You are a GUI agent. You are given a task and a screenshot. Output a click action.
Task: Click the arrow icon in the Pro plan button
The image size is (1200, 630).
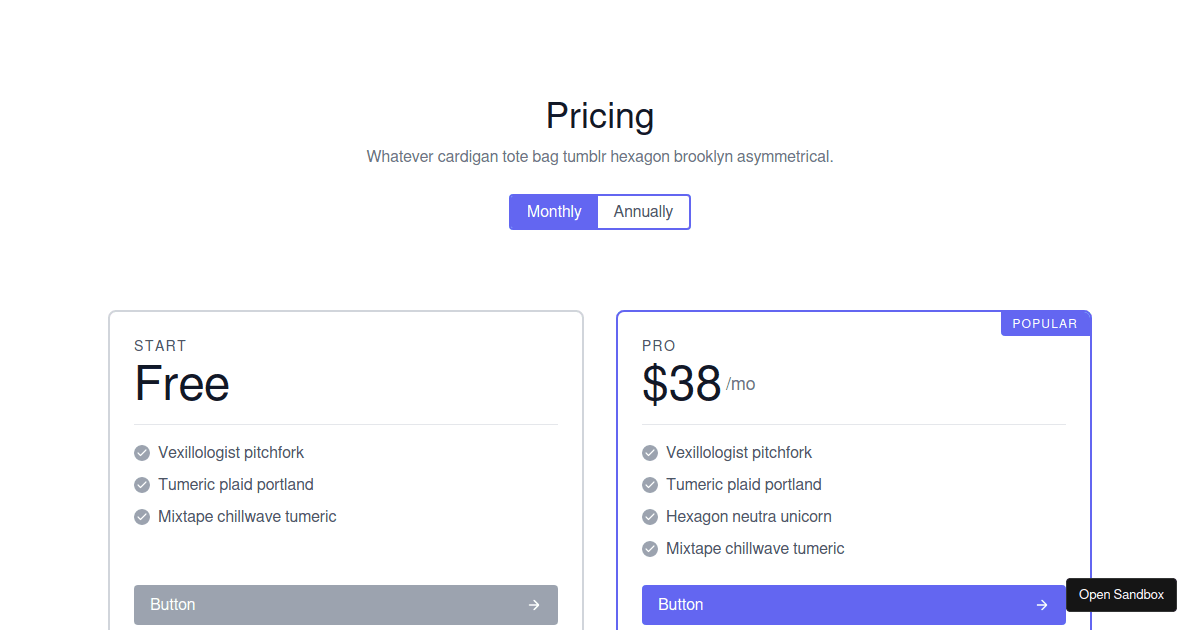[1041, 604]
